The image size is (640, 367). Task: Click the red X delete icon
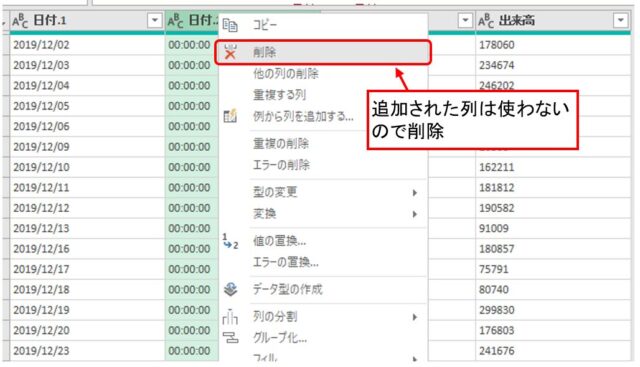point(230,52)
